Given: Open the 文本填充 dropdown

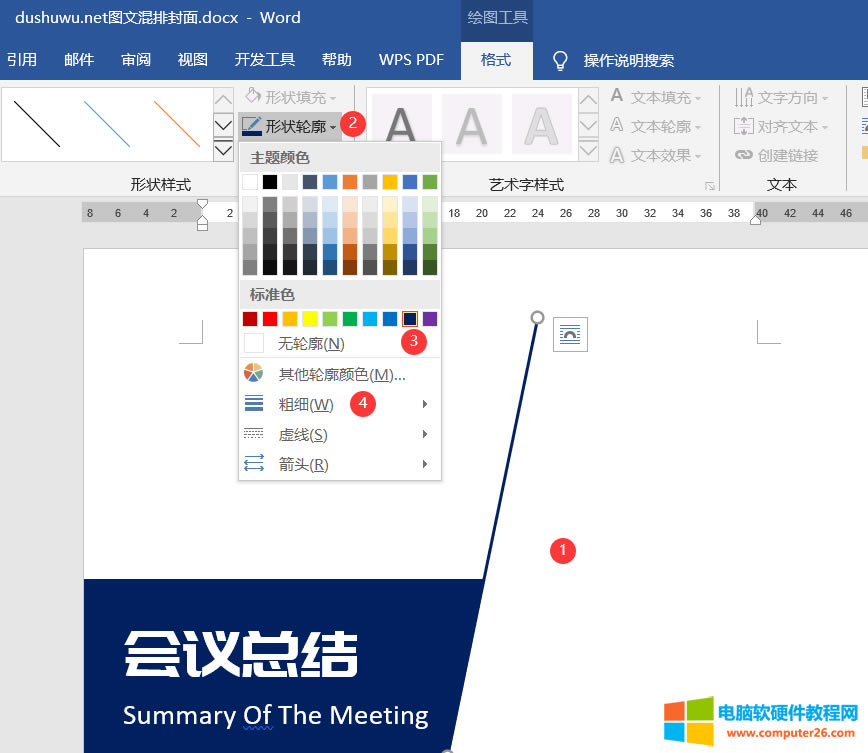Looking at the screenshot, I should [x=656, y=97].
